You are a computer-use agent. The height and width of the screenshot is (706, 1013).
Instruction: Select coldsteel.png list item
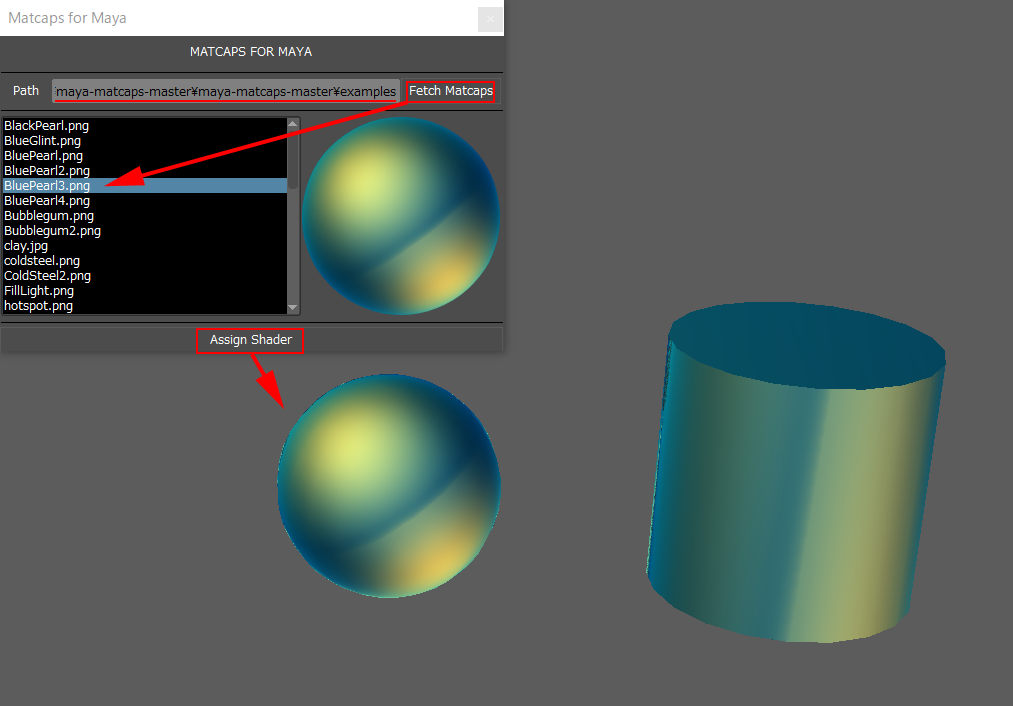click(x=42, y=261)
